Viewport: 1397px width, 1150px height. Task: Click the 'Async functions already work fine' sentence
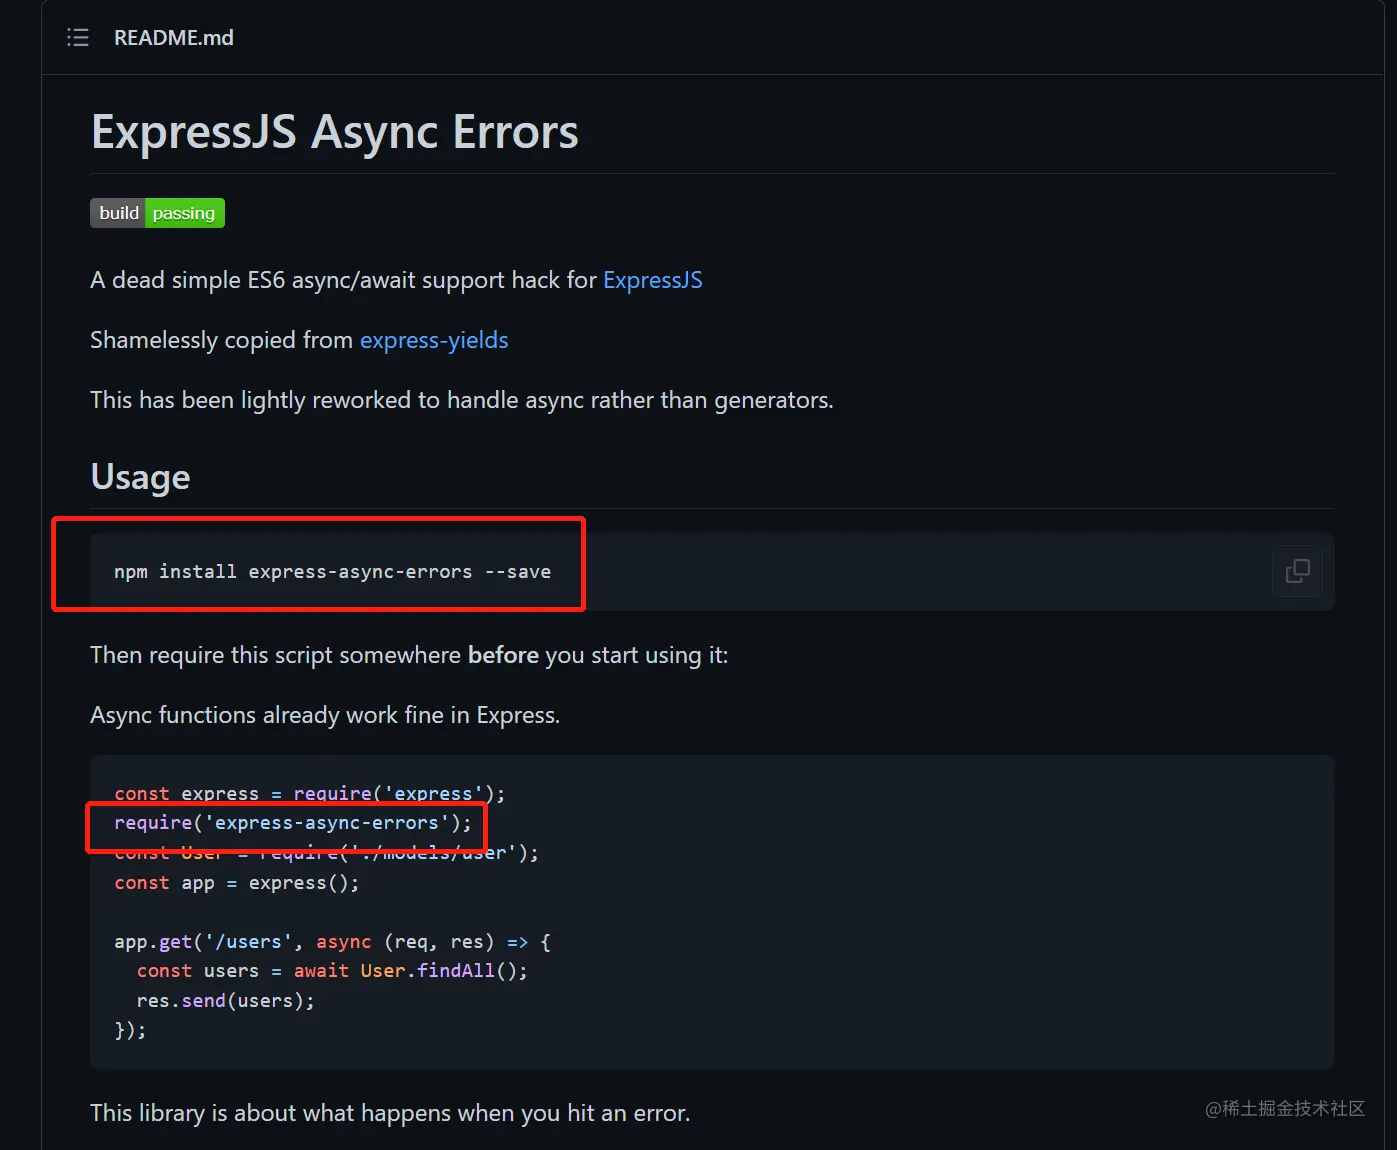pyautogui.click(x=325, y=715)
